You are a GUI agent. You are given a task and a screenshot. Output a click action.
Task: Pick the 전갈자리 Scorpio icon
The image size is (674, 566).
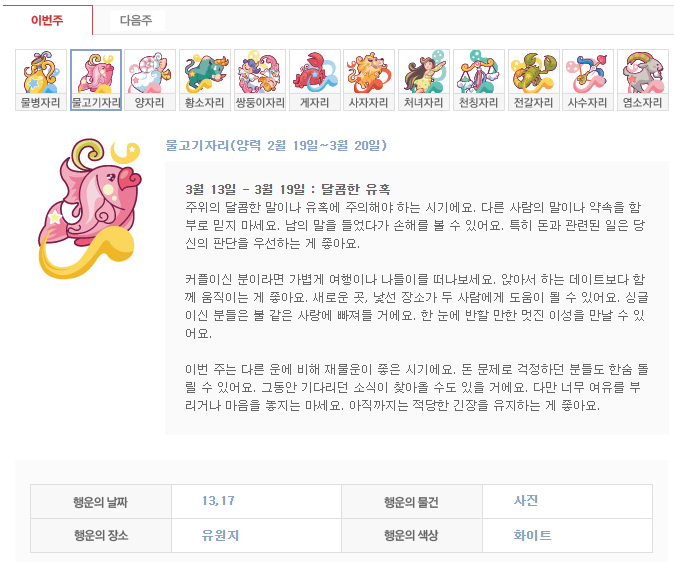point(534,80)
